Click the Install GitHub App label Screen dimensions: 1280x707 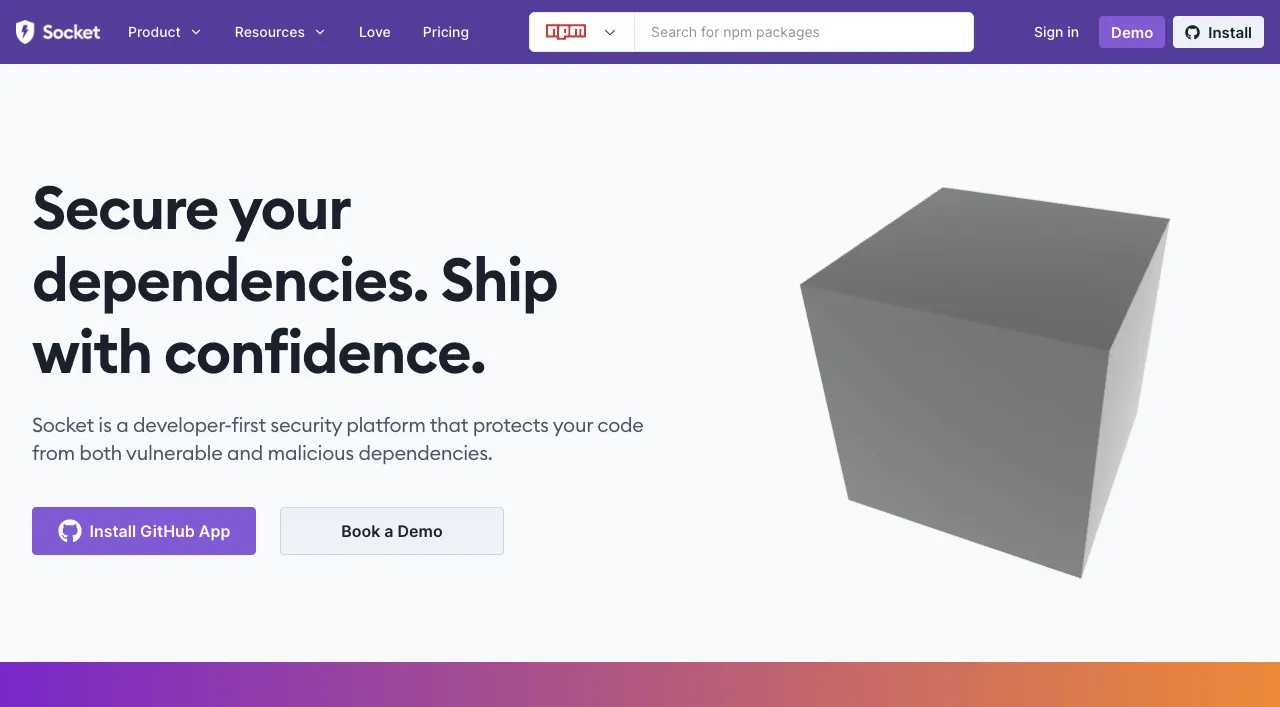pyautogui.click(x=160, y=531)
